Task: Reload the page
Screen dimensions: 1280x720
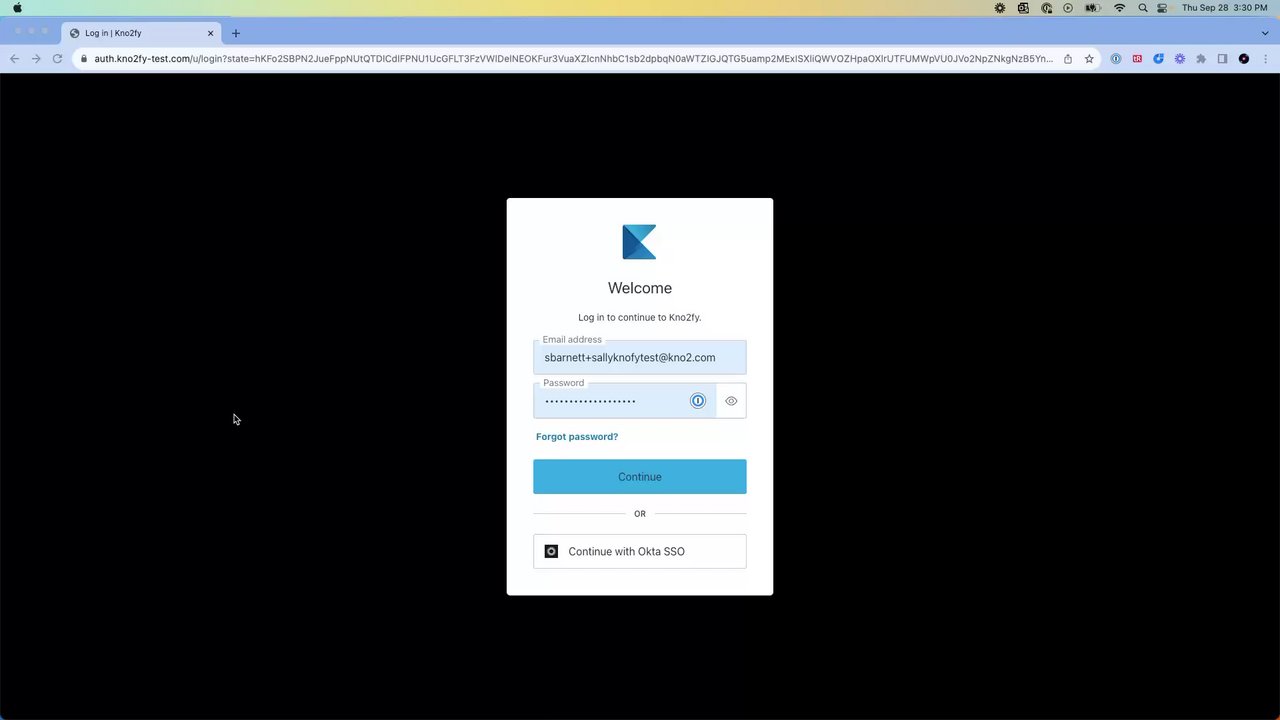Action: [57, 59]
